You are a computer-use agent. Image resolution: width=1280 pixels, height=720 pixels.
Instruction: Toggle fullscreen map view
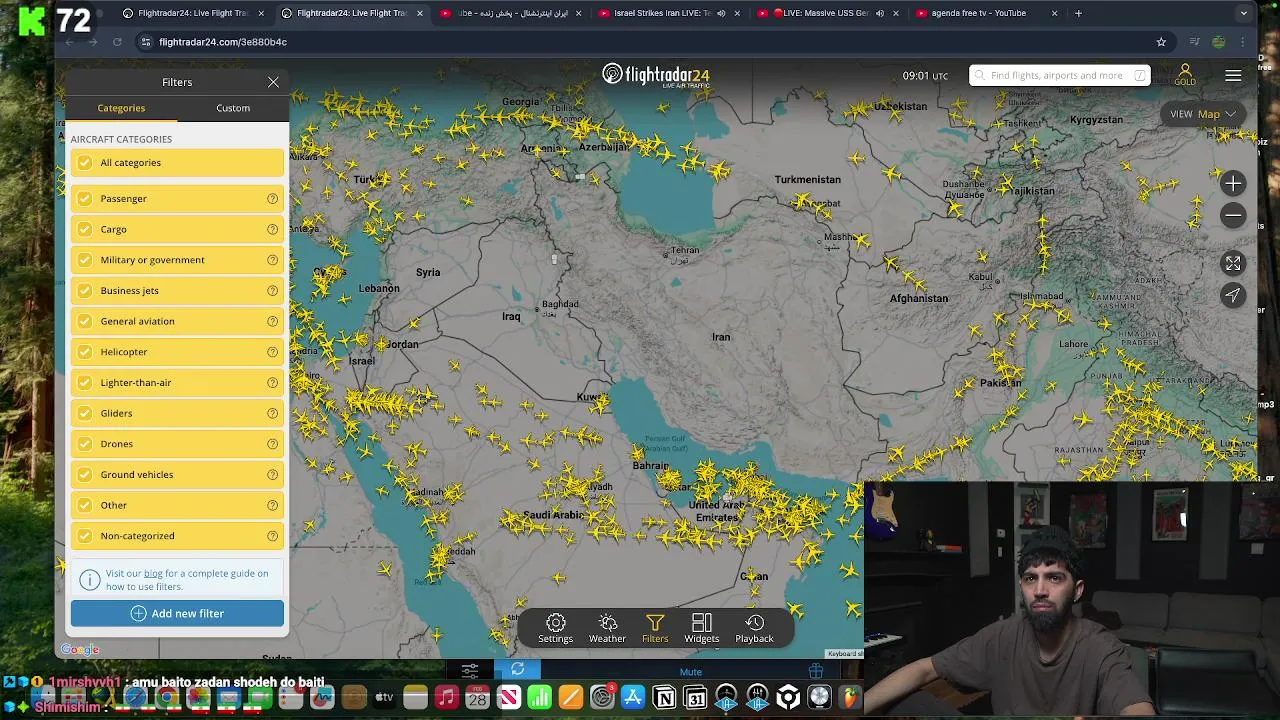click(x=1233, y=263)
